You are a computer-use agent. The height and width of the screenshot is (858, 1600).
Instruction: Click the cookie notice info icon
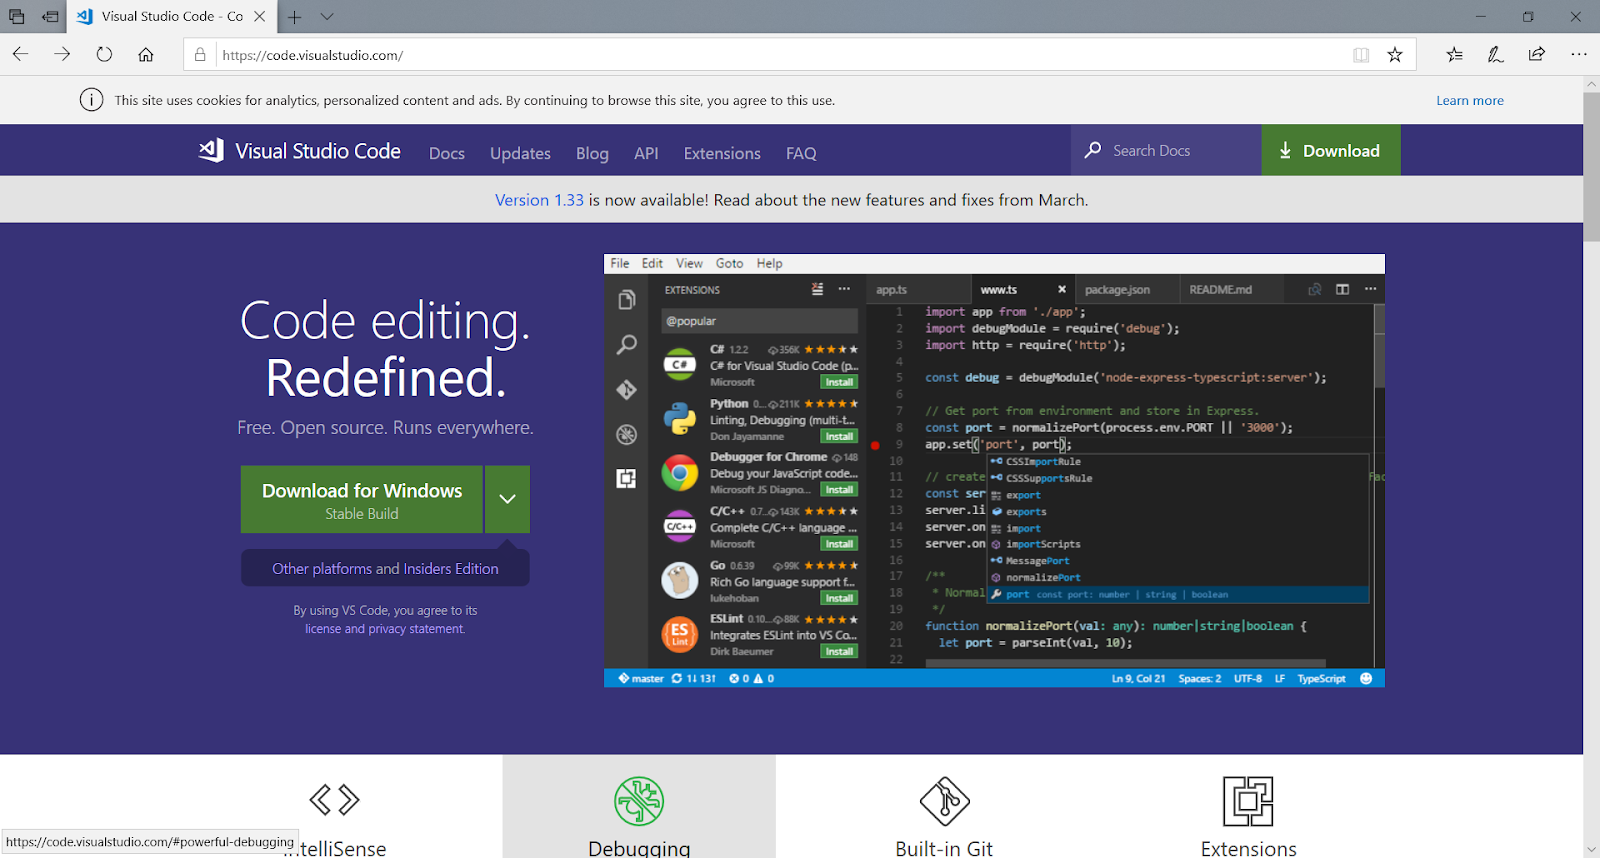pyautogui.click(x=91, y=100)
